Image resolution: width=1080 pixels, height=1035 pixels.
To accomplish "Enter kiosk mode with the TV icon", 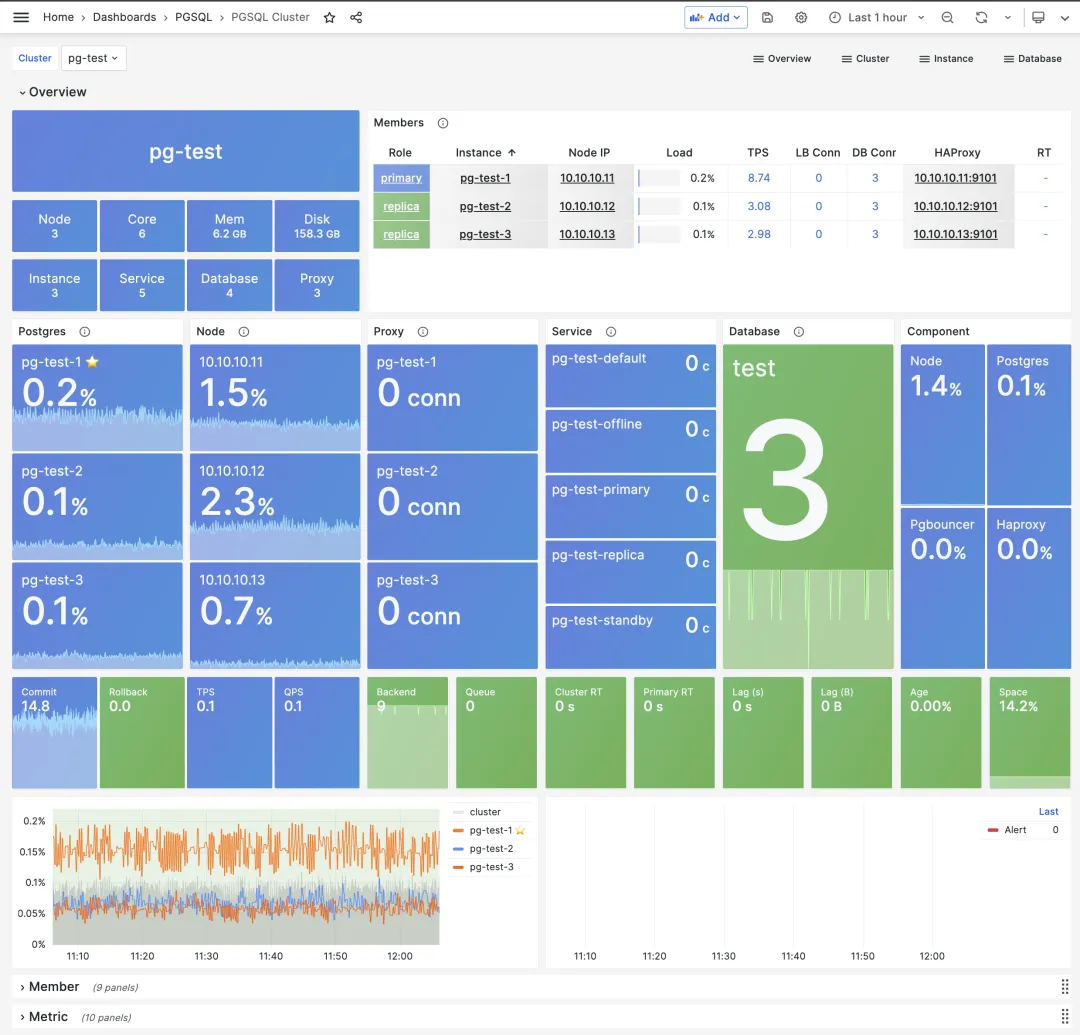I will 1036,17.
